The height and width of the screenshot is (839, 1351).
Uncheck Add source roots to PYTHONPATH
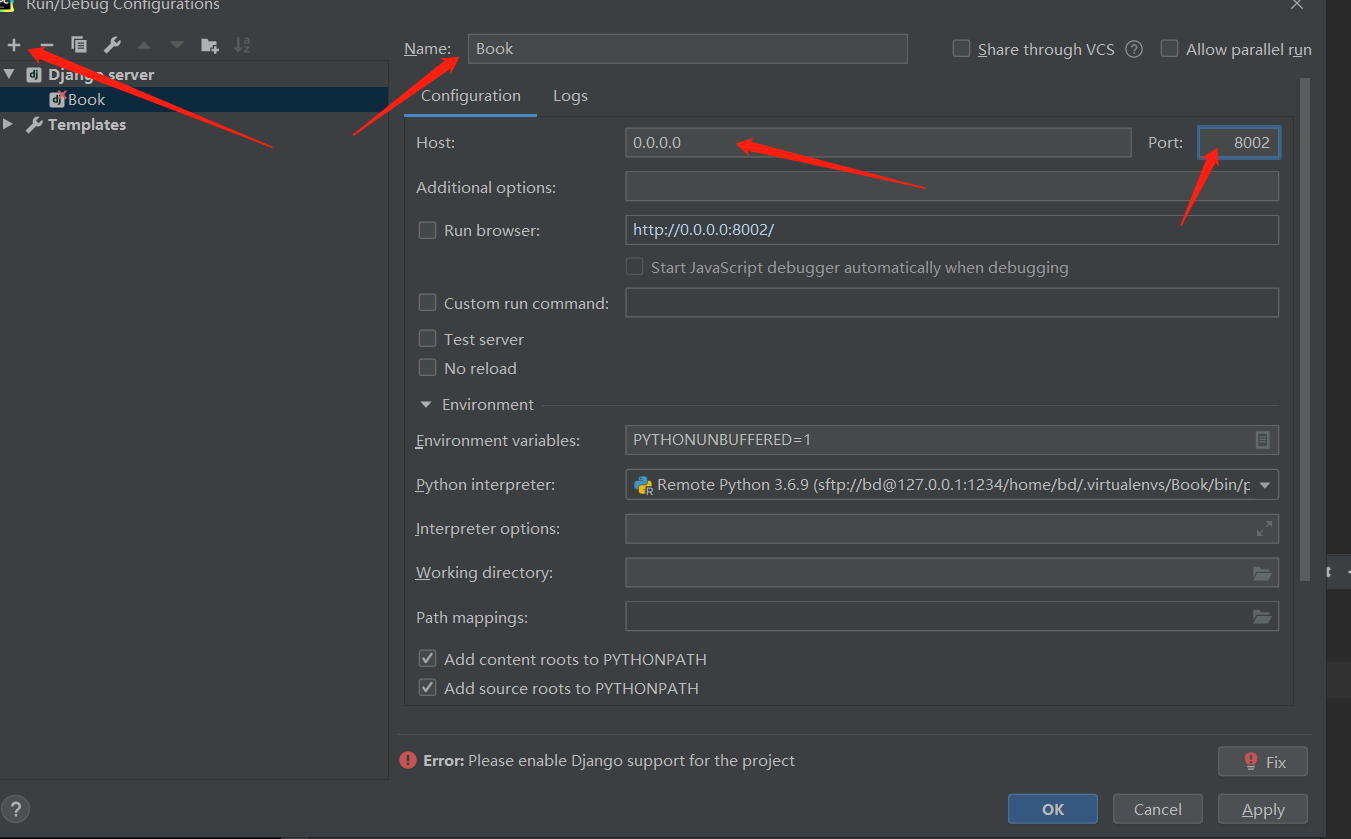427,687
